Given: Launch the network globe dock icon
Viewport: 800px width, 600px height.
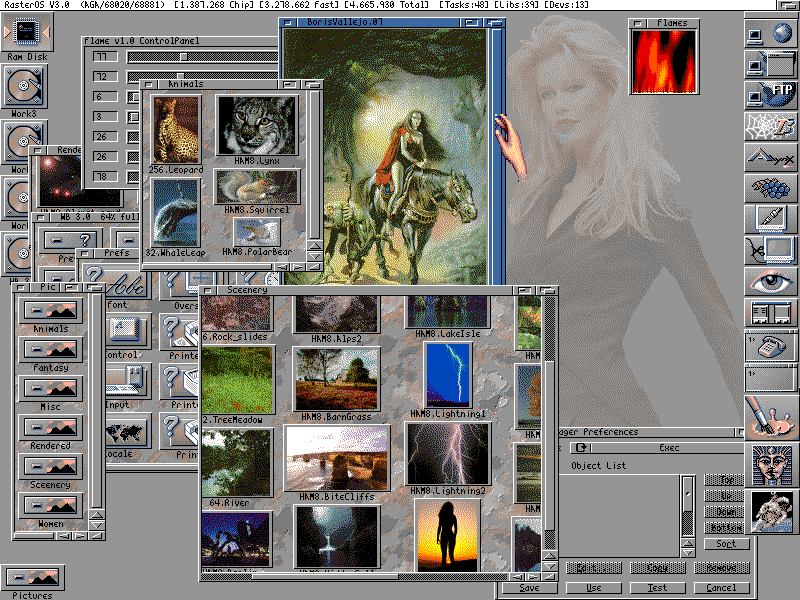Looking at the screenshot, I should click(x=770, y=34).
